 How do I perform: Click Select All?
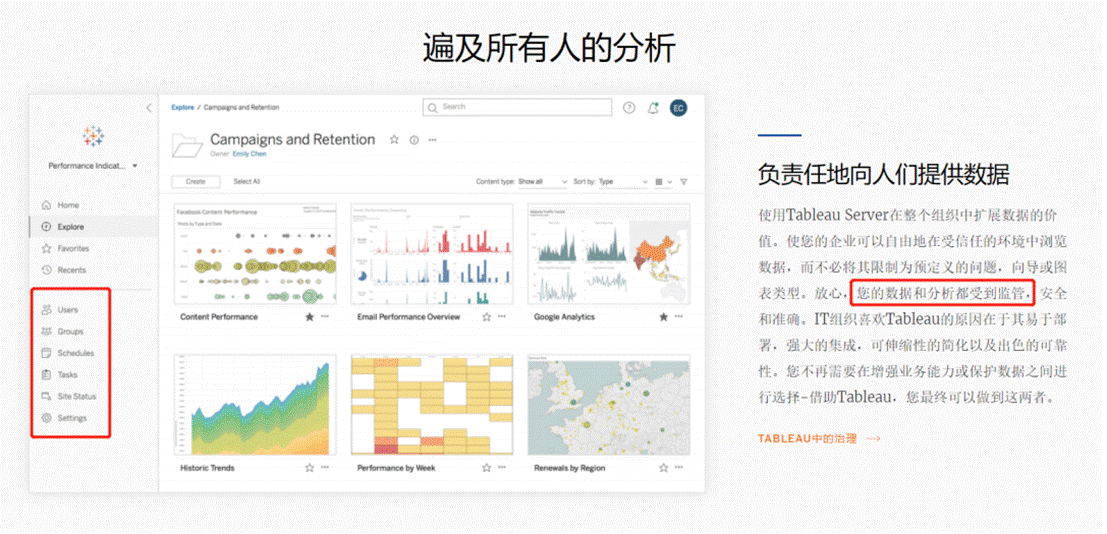[246, 182]
